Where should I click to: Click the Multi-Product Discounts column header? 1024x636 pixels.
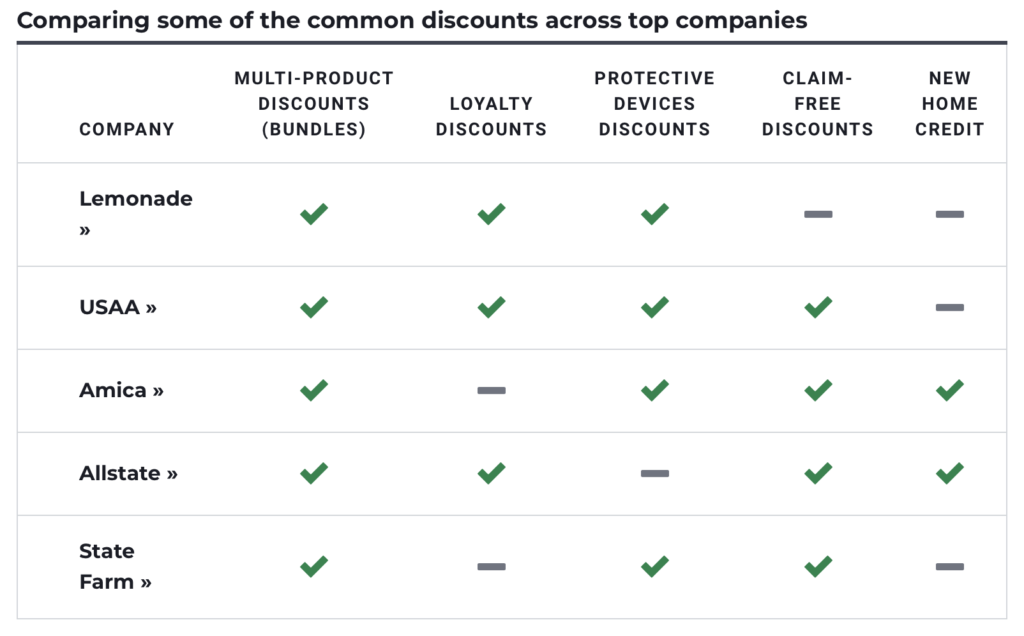point(314,103)
